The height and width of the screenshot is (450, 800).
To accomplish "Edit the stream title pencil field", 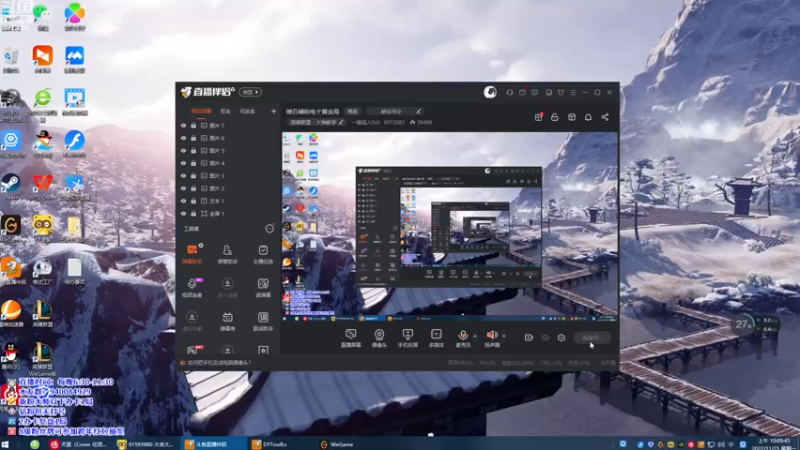I will tap(394, 111).
